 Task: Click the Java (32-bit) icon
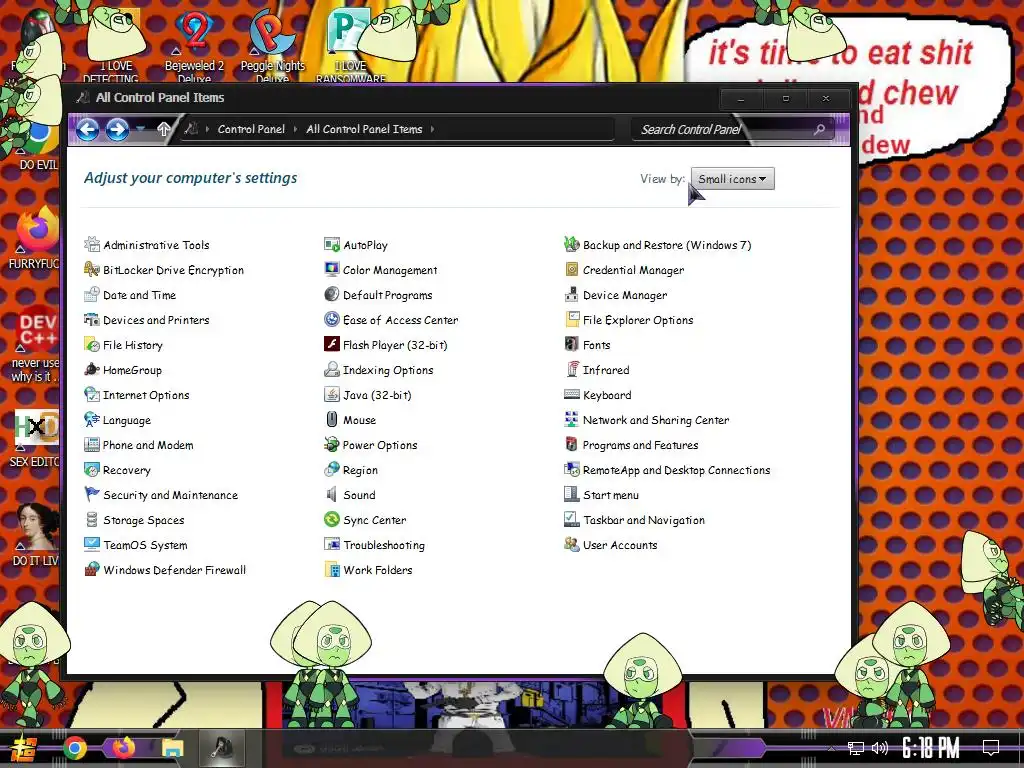coord(332,395)
